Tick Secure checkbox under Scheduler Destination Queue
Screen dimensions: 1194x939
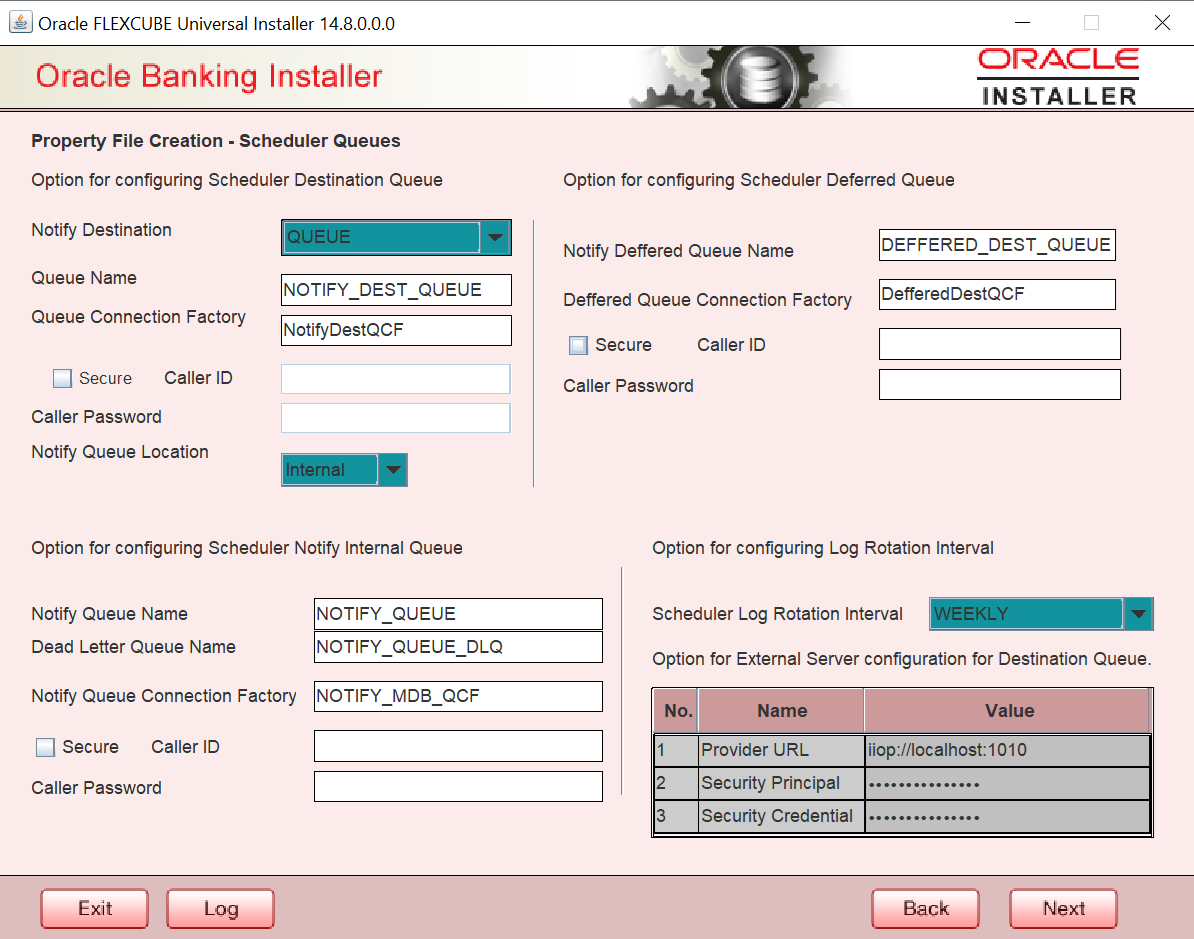click(x=62, y=378)
